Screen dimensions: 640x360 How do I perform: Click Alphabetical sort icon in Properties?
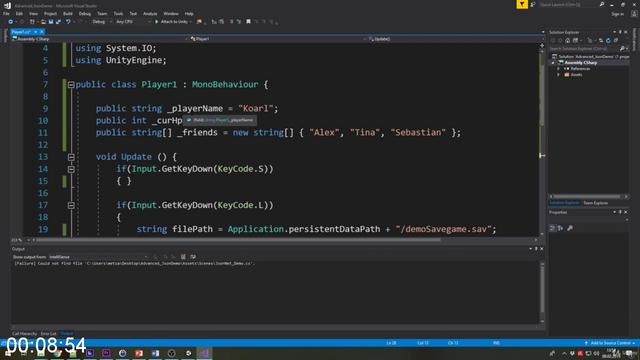561,228
